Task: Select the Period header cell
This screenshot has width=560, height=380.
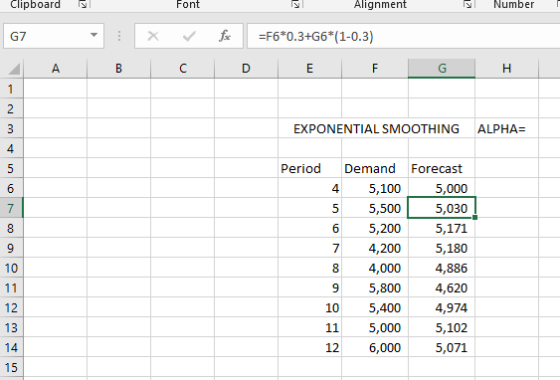Action: (x=310, y=168)
